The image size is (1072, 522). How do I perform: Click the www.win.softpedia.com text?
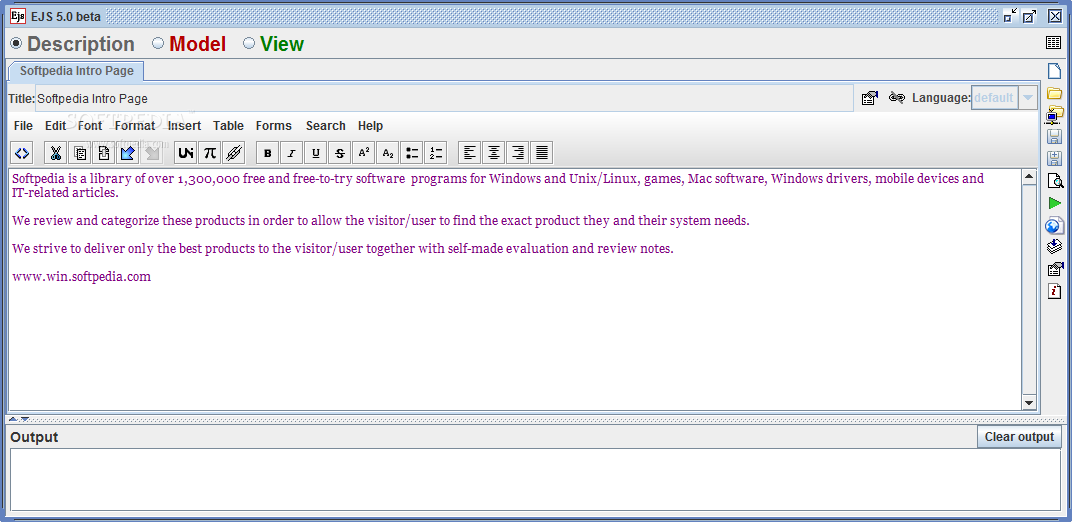pyautogui.click(x=81, y=277)
